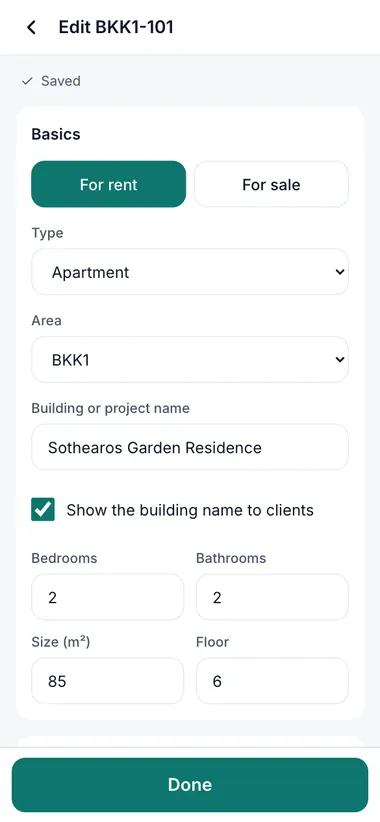Image resolution: width=380 pixels, height=822 pixels.
Task: Click the Floor field showing 6
Action: 272,681
